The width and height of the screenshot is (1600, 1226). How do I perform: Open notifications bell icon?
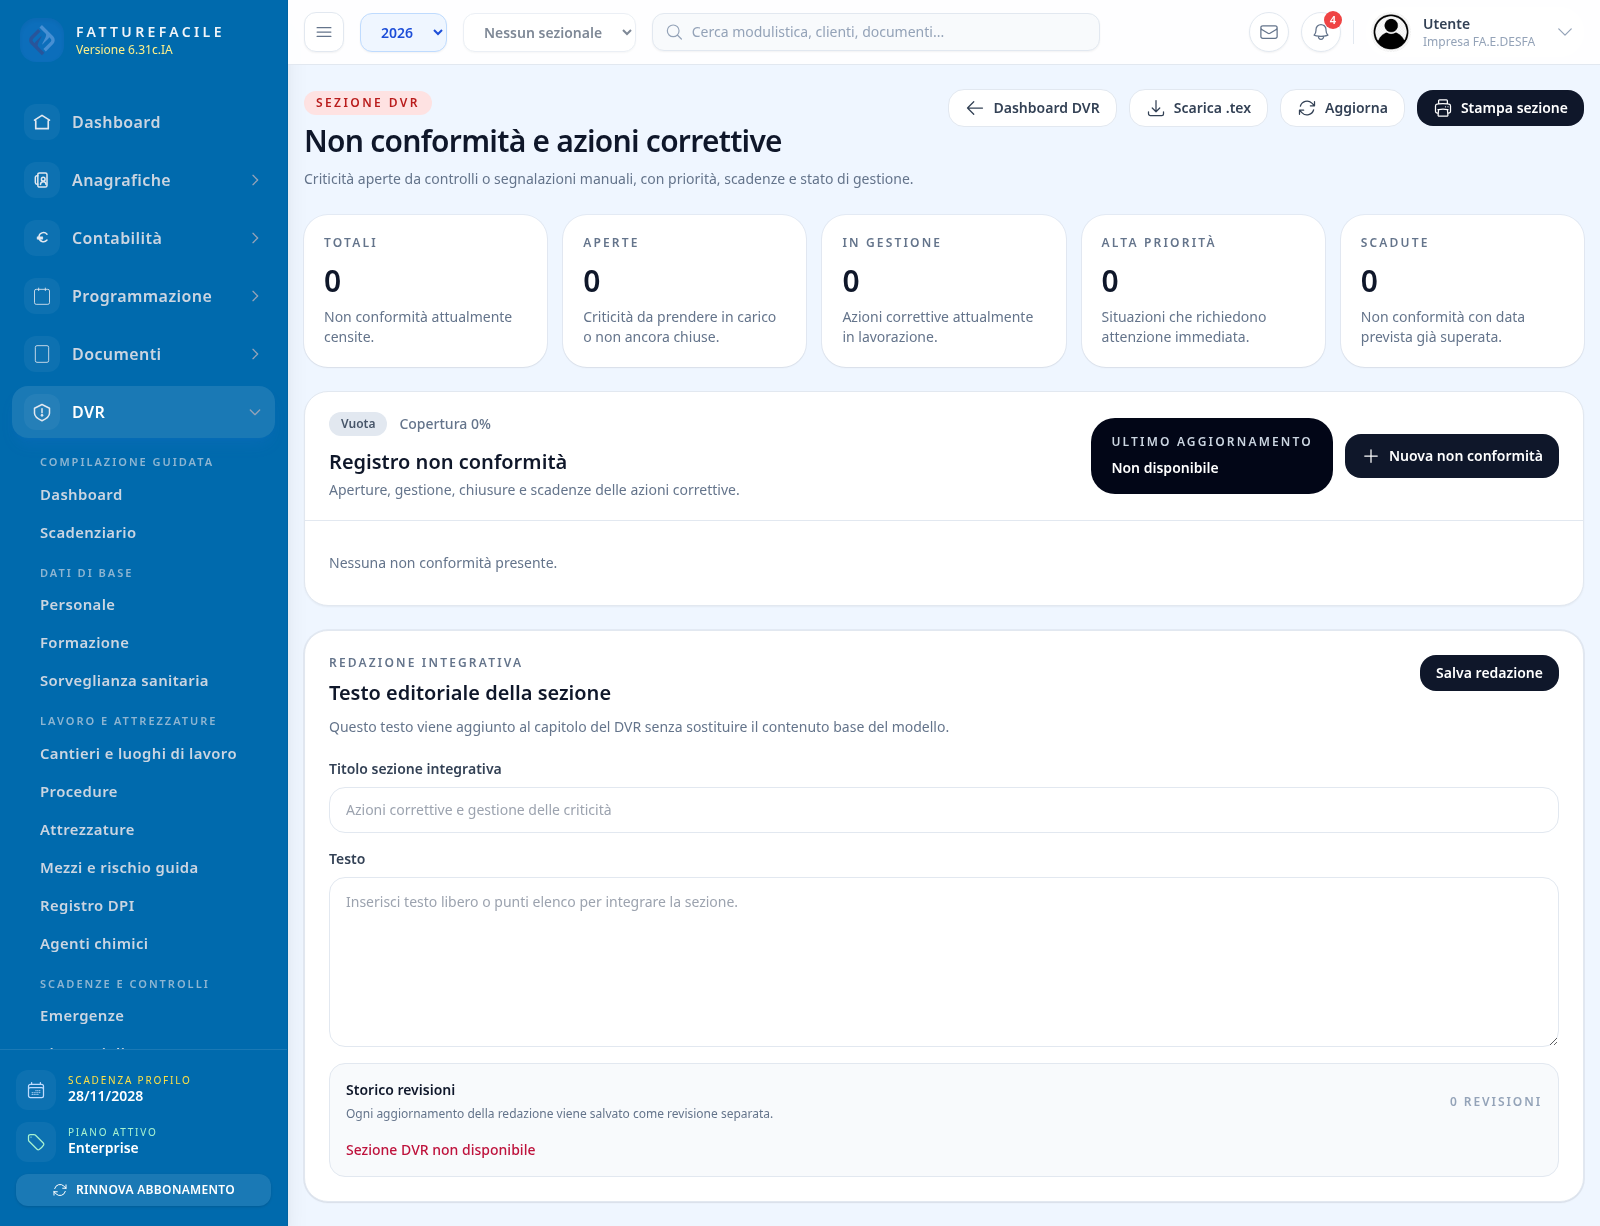point(1321,32)
